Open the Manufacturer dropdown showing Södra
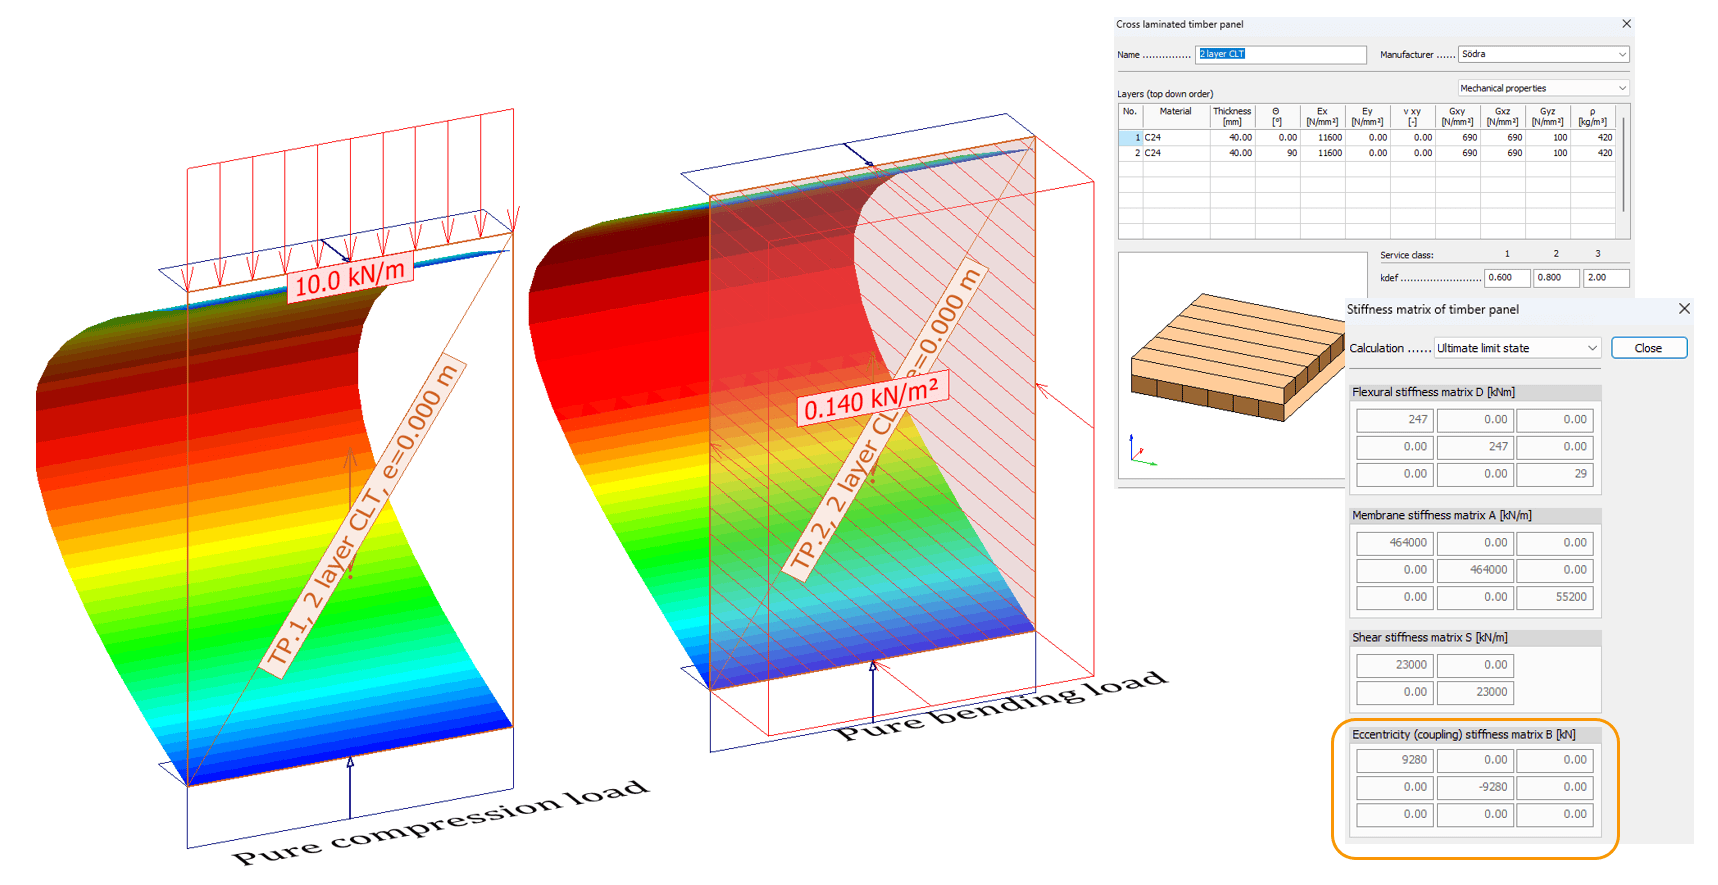1718x885 pixels. pos(1544,54)
